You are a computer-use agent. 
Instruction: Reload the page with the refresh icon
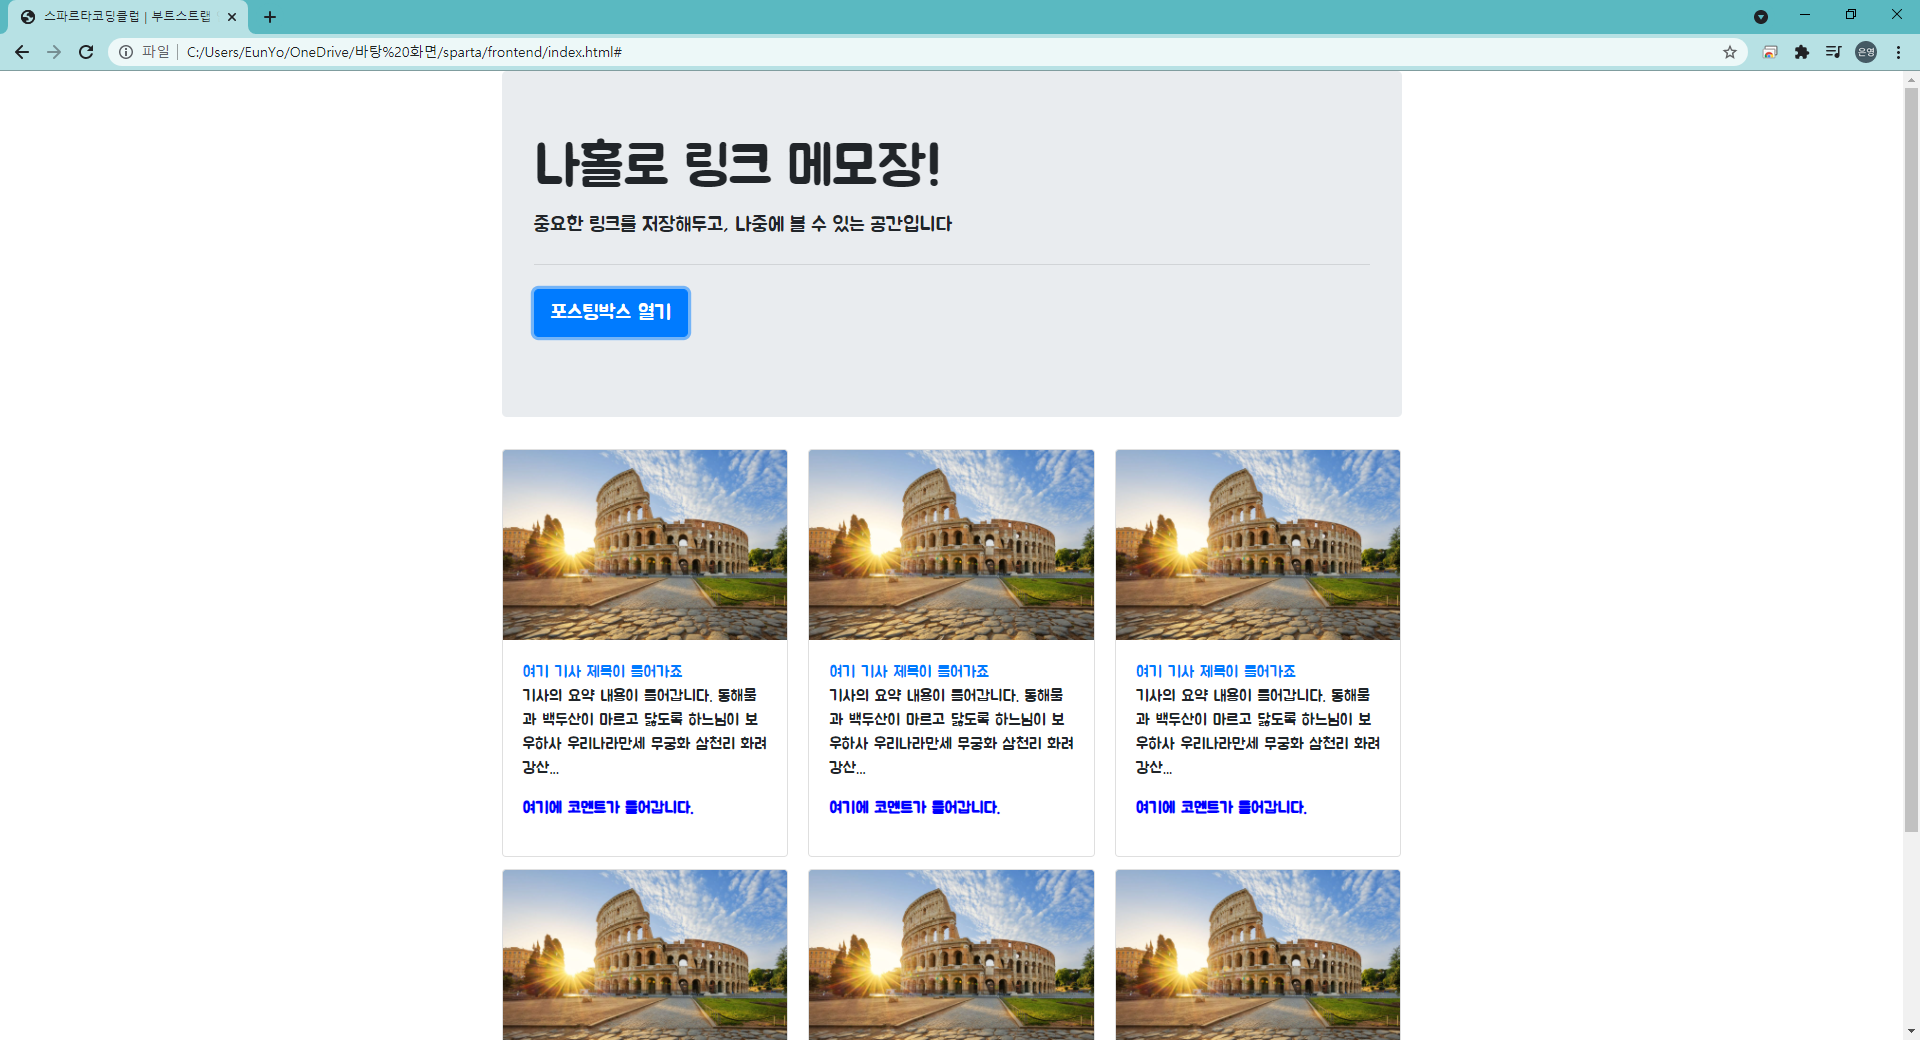click(x=86, y=52)
